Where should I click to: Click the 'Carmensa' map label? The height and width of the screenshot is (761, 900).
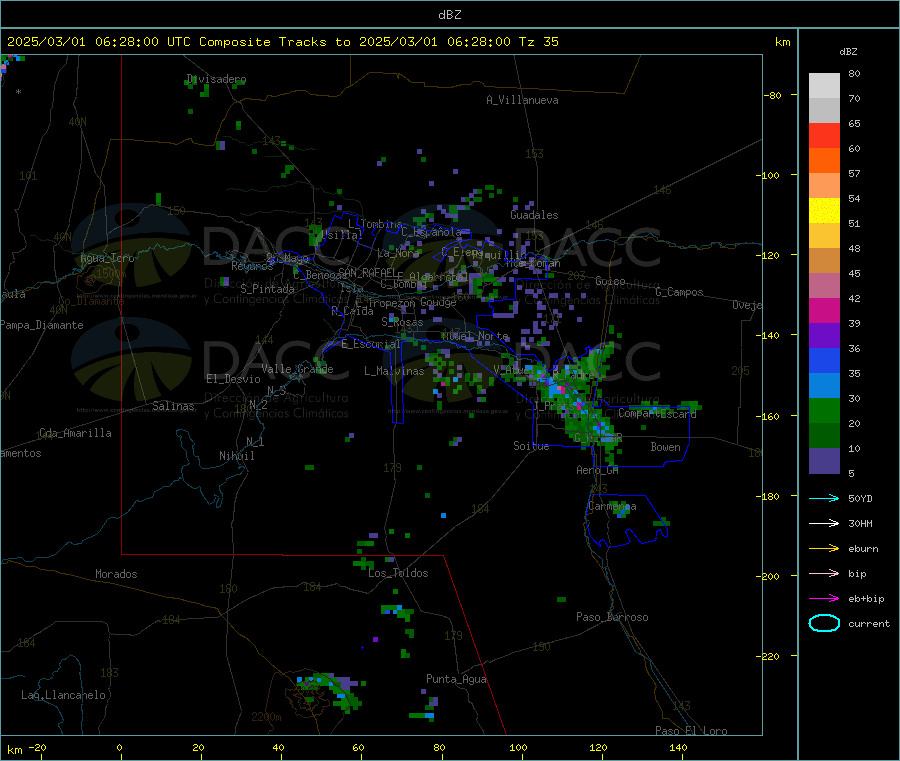click(612, 507)
